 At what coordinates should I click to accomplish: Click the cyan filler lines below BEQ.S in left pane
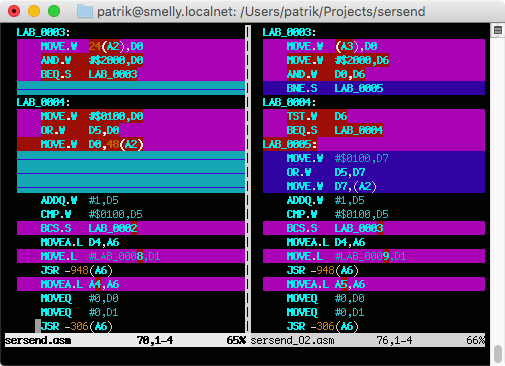pos(131,88)
